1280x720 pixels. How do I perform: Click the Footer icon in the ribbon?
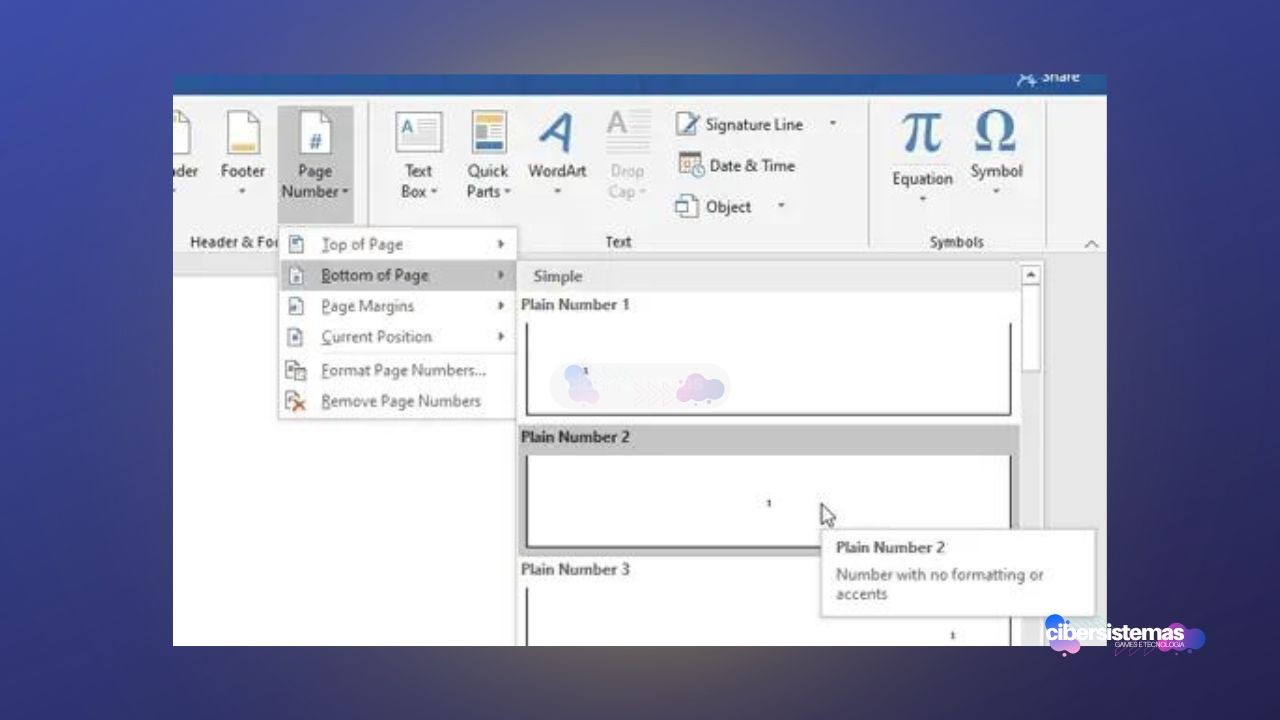pyautogui.click(x=243, y=135)
